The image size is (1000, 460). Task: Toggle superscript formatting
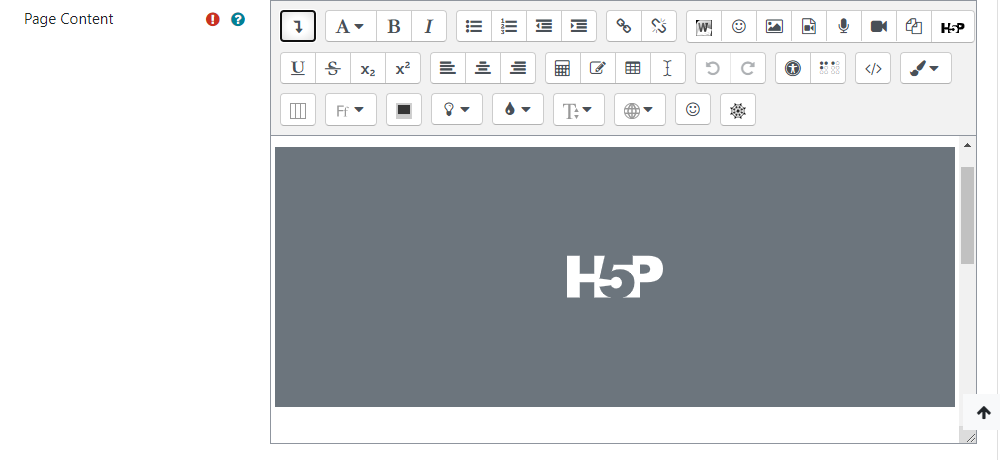coord(403,68)
